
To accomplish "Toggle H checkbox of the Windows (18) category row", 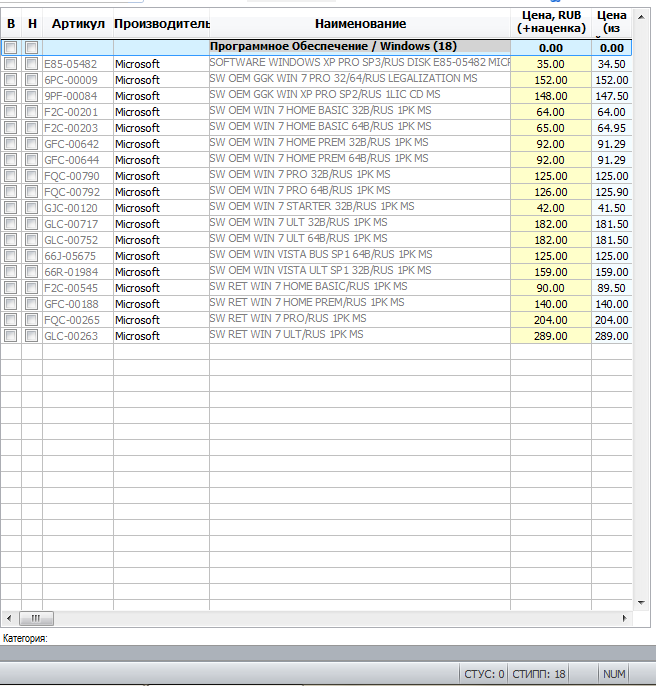I will click(x=32, y=47).
